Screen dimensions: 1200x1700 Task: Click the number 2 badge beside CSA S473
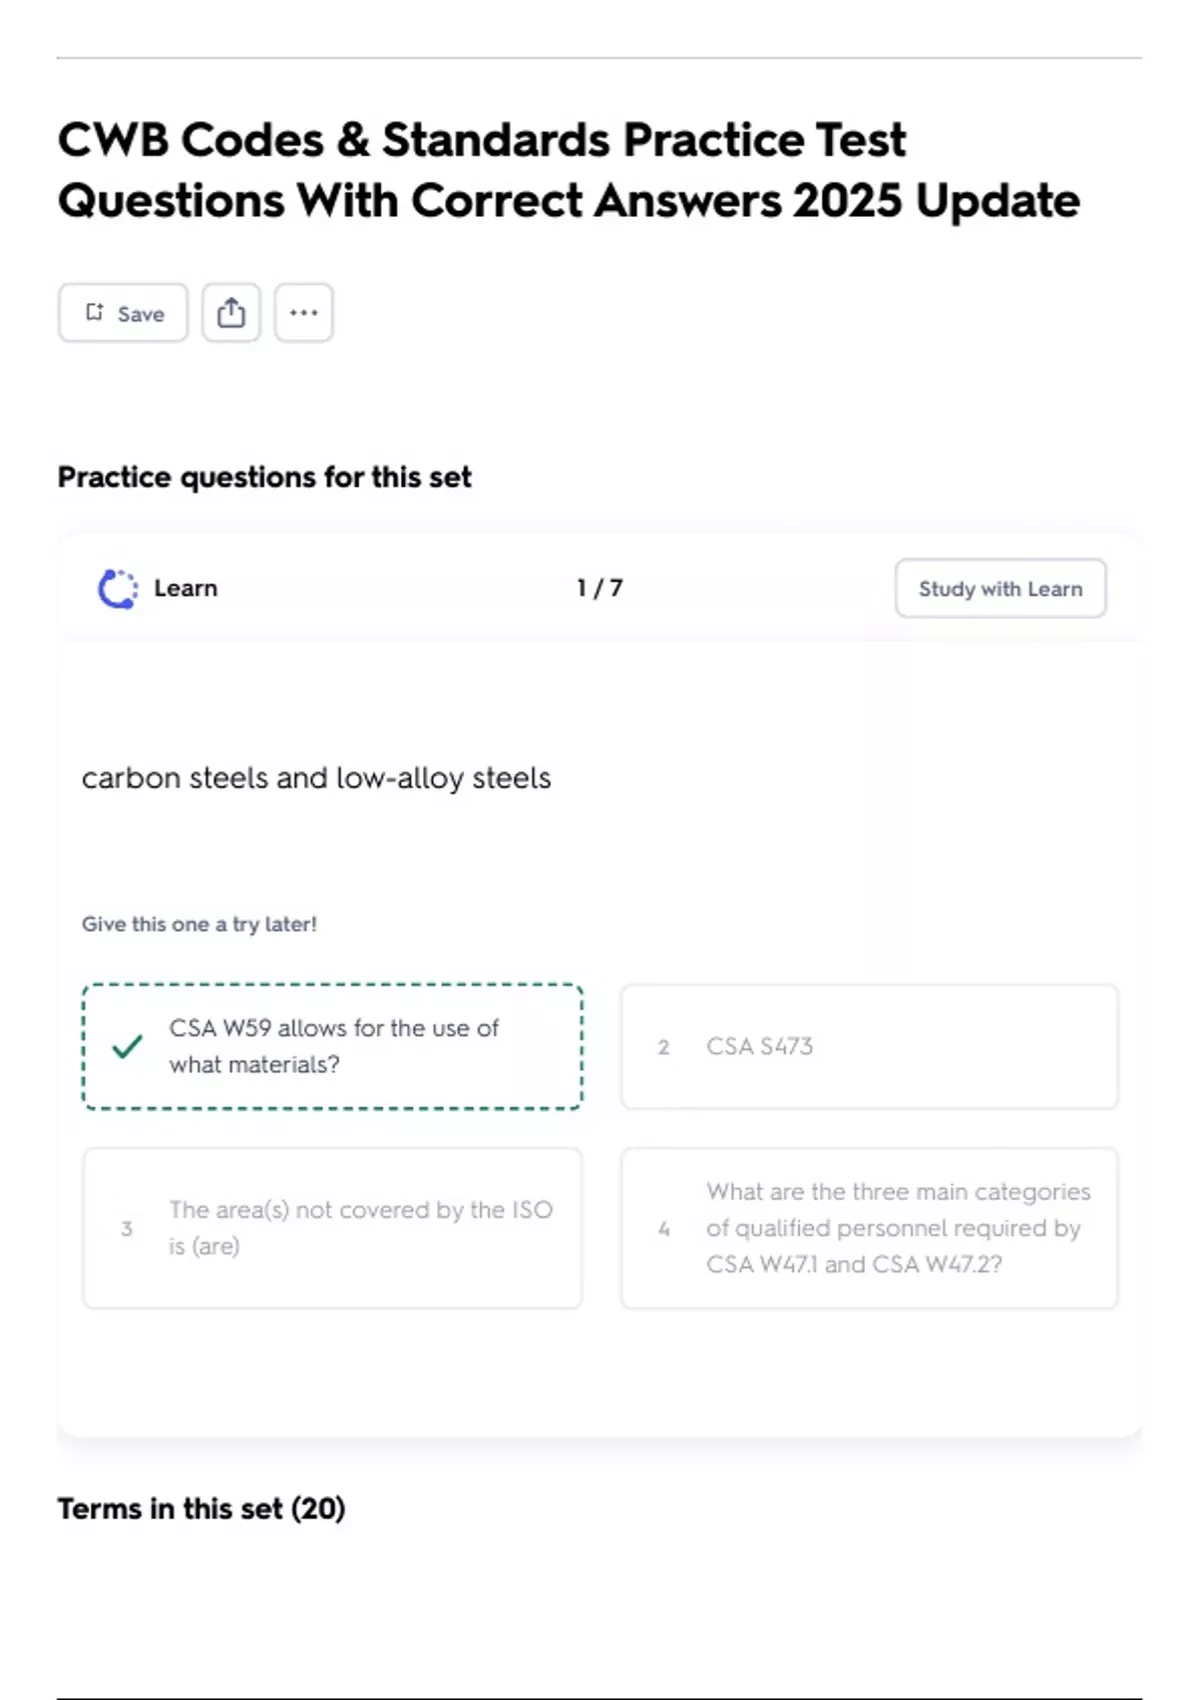coord(663,1047)
